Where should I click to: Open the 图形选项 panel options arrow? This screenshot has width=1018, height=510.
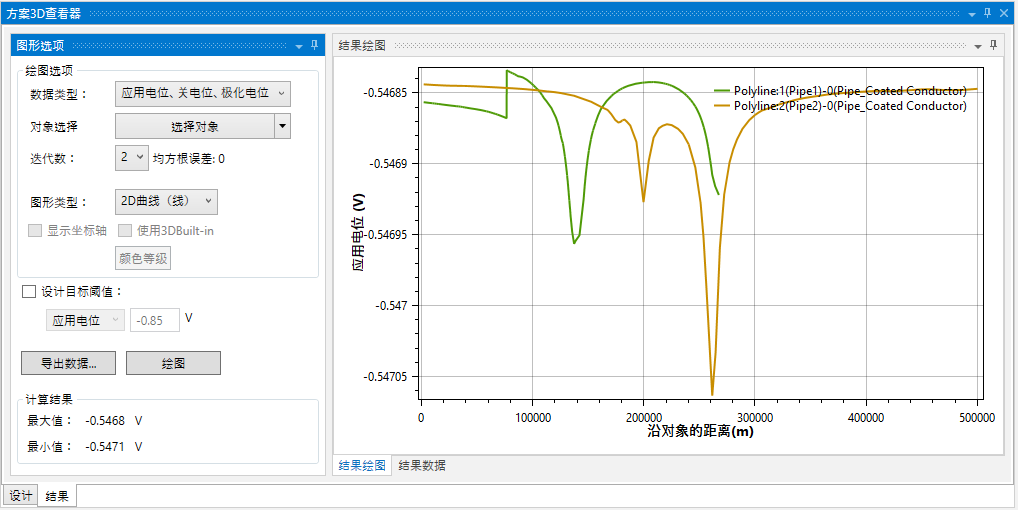[x=298, y=46]
